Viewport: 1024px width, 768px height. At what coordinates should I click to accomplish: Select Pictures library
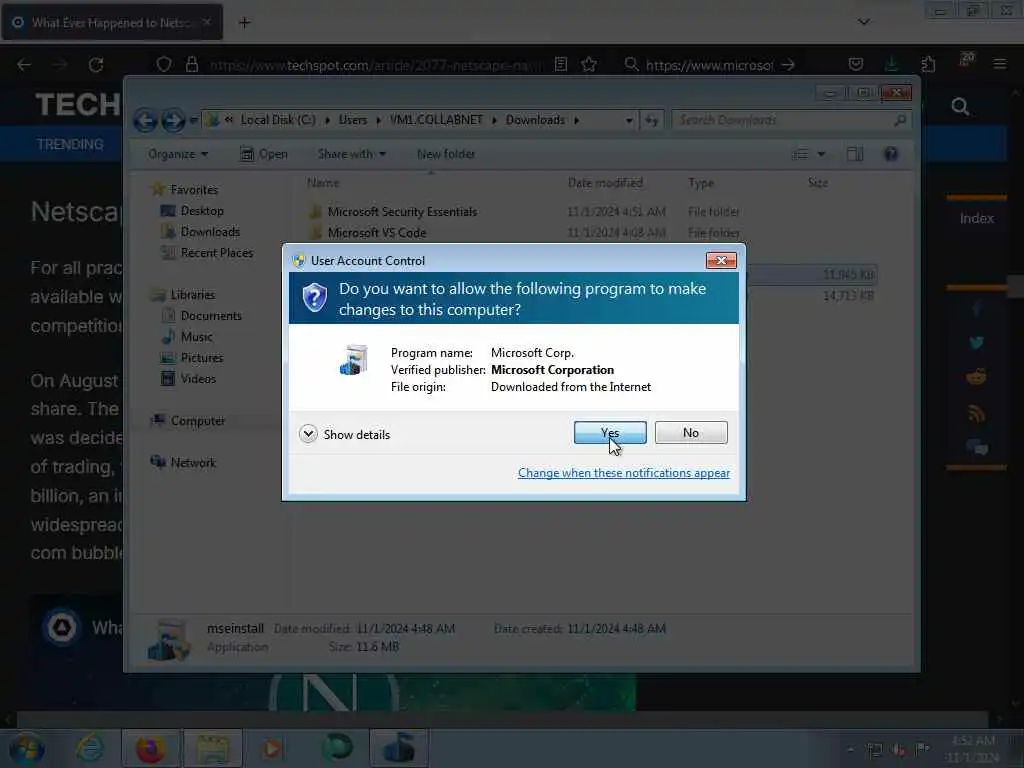[x=202, y=358]
